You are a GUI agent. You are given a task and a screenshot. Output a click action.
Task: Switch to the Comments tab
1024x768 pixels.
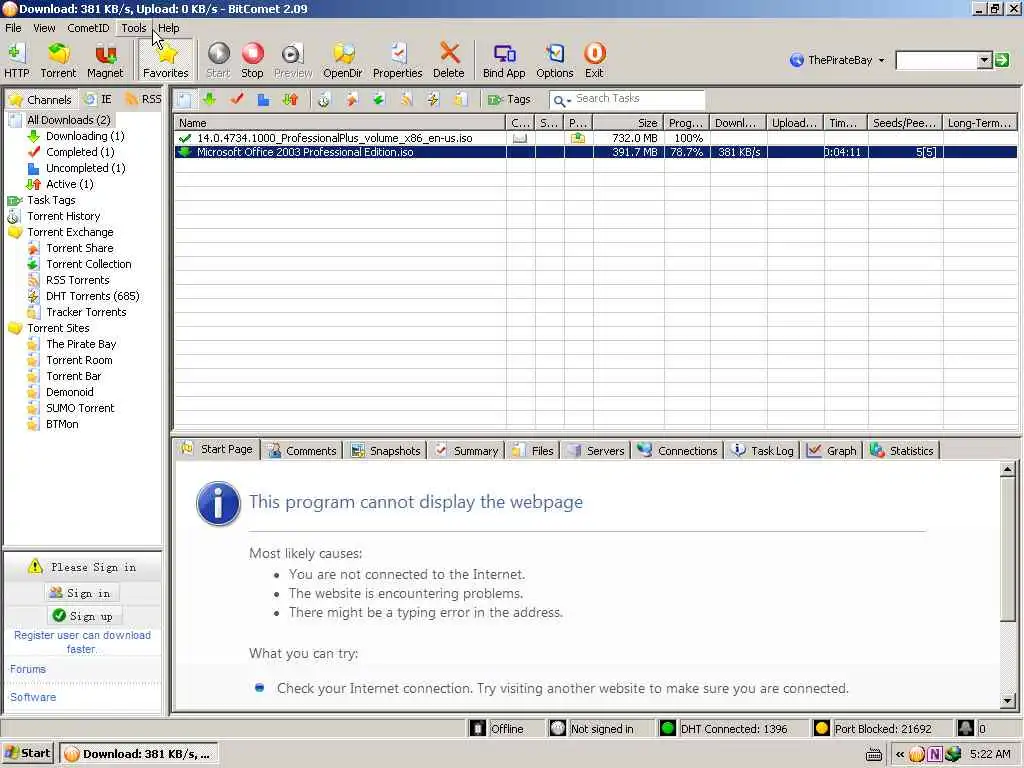302,451
